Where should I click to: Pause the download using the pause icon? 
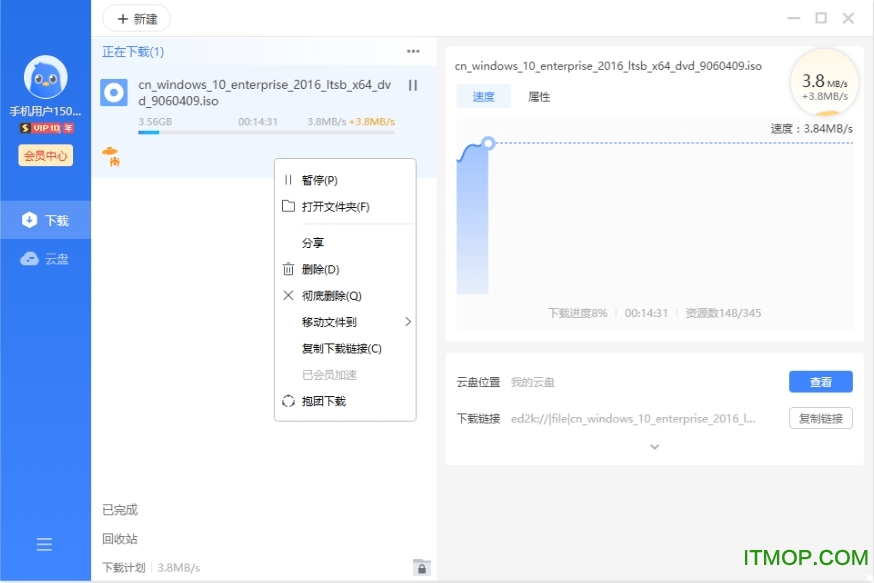click(x=413, y=86)
